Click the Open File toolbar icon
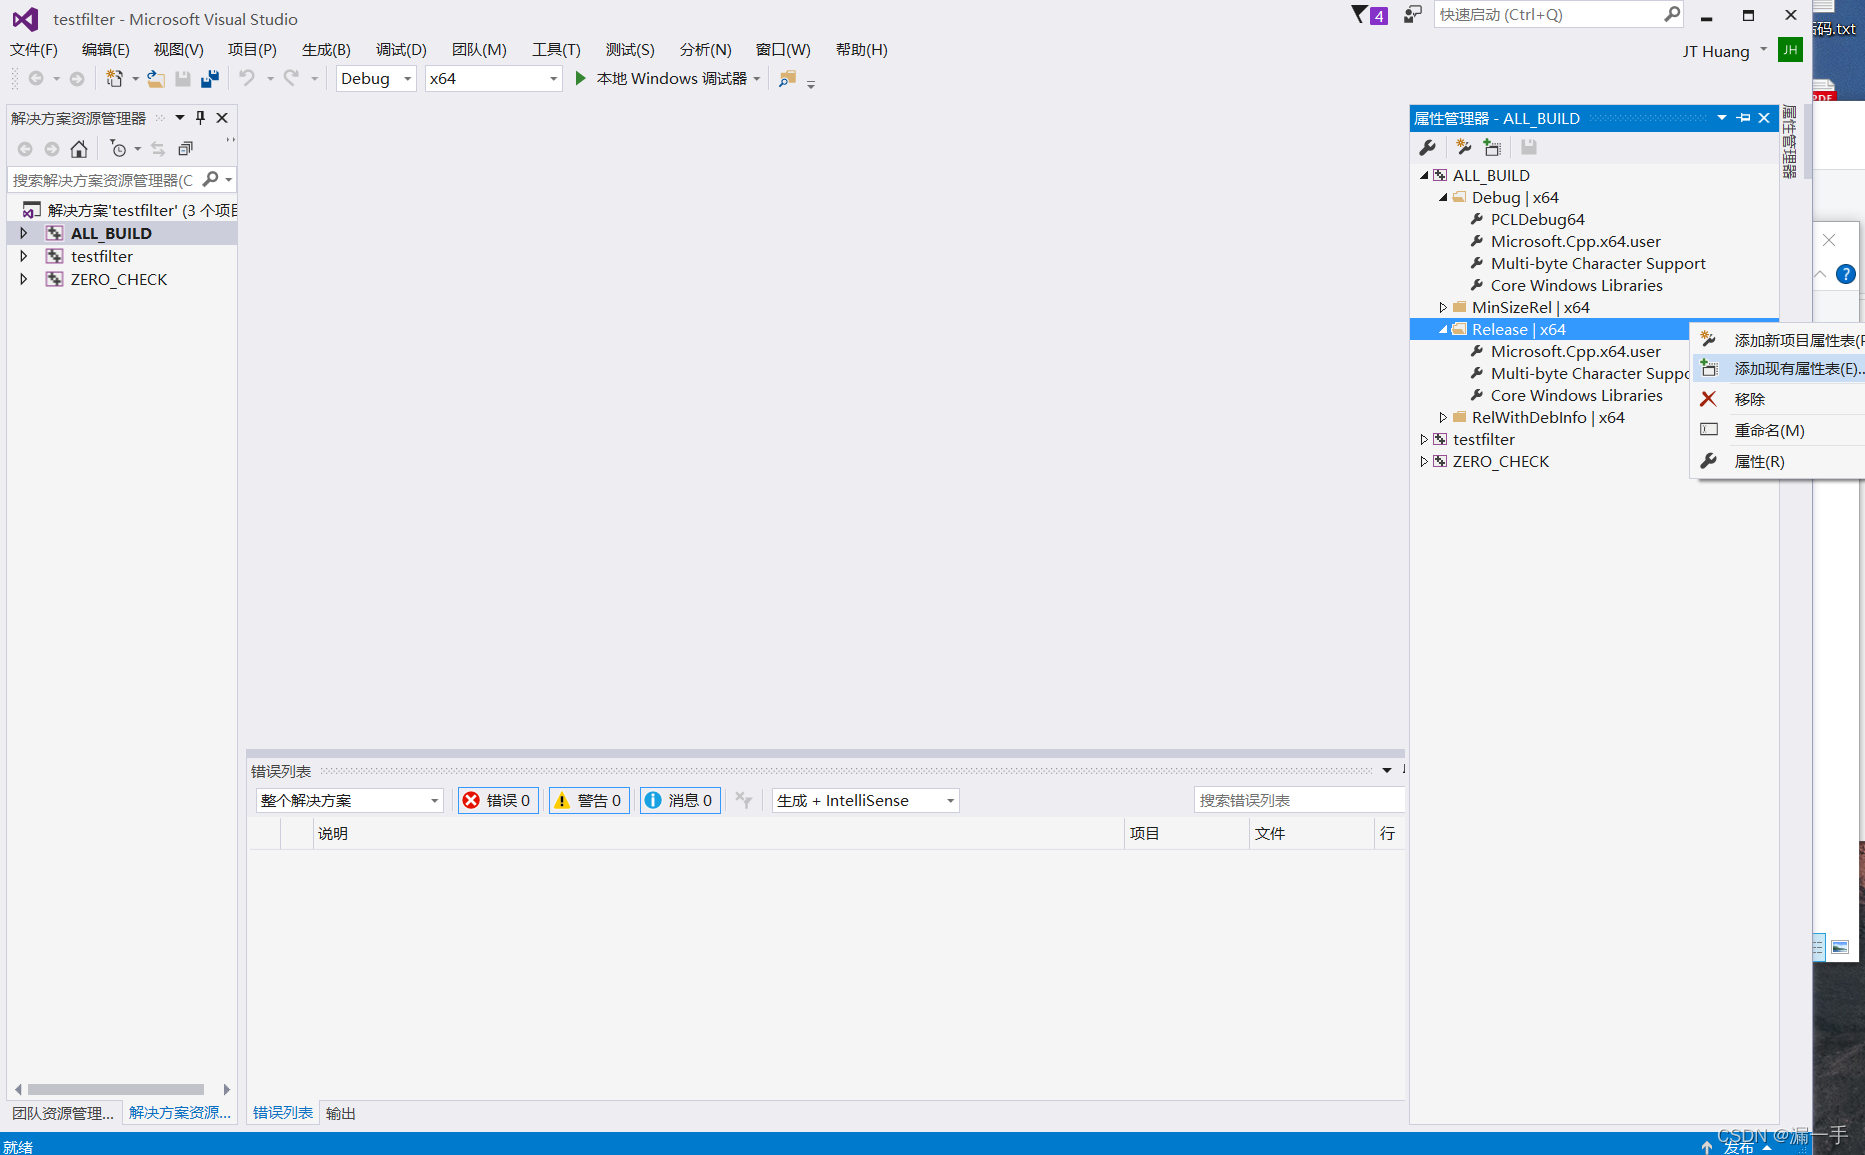Screen dimensions: 1865x1155 pos(156,78)
